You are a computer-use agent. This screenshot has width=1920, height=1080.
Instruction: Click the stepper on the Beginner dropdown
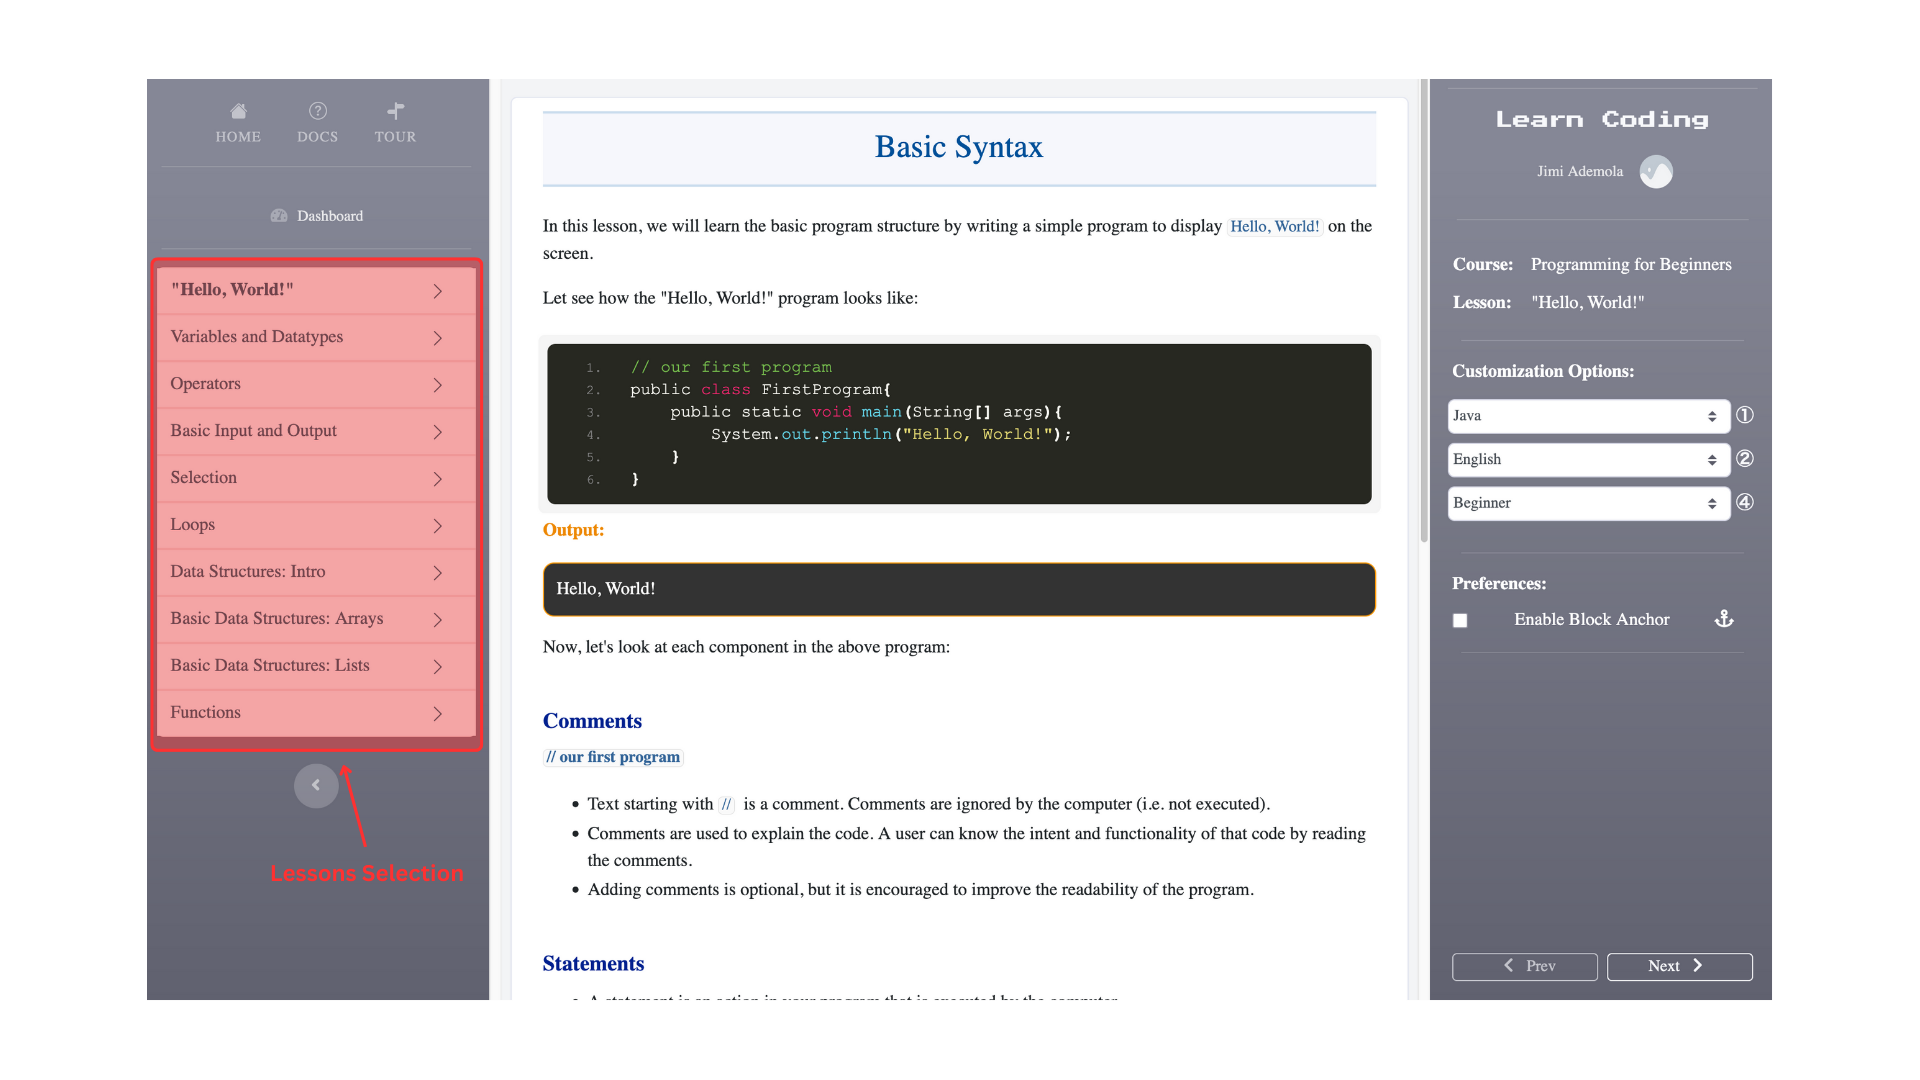1713,503
